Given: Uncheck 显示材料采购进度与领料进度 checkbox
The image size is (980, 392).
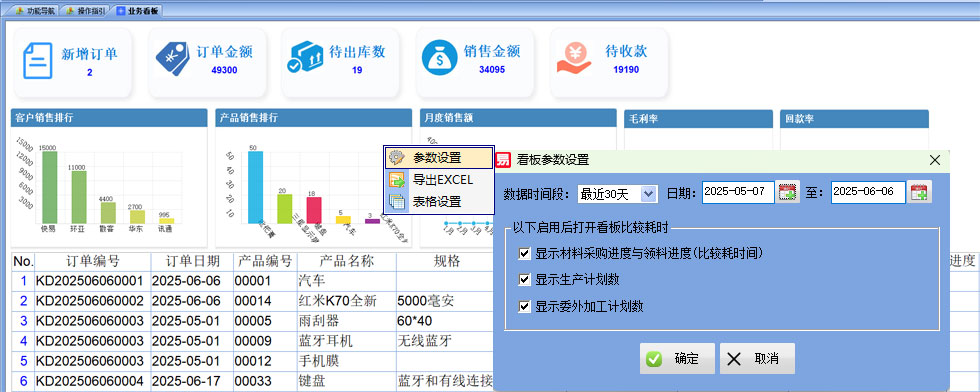Looking at the screenshot, I should coord(524,254).
